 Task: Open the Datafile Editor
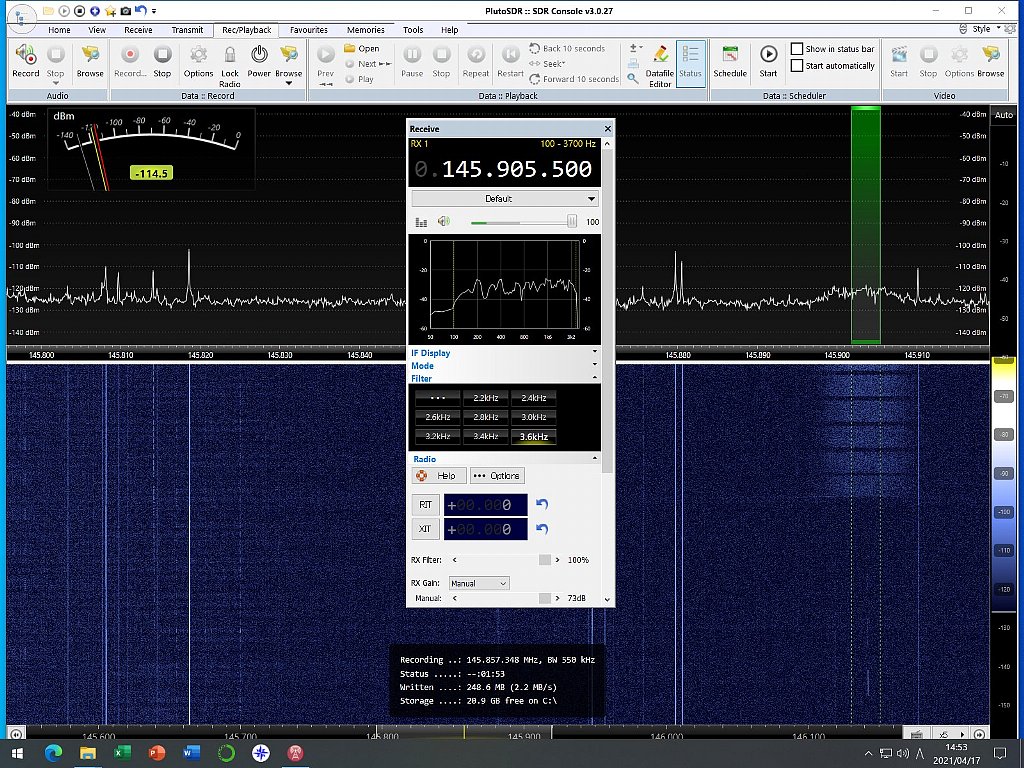(x=660, y=65)
